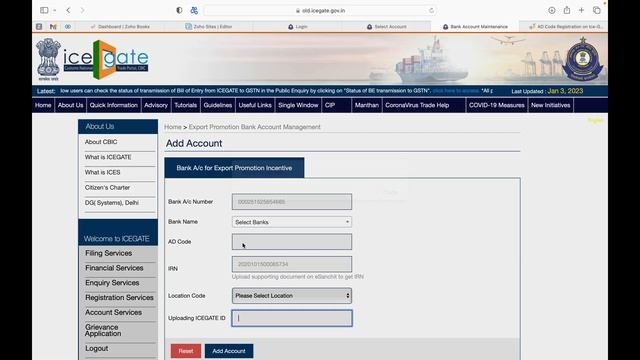
Task: Open What is ICES sidebar link
Action: pyautogui.click(x=102, y=172)
